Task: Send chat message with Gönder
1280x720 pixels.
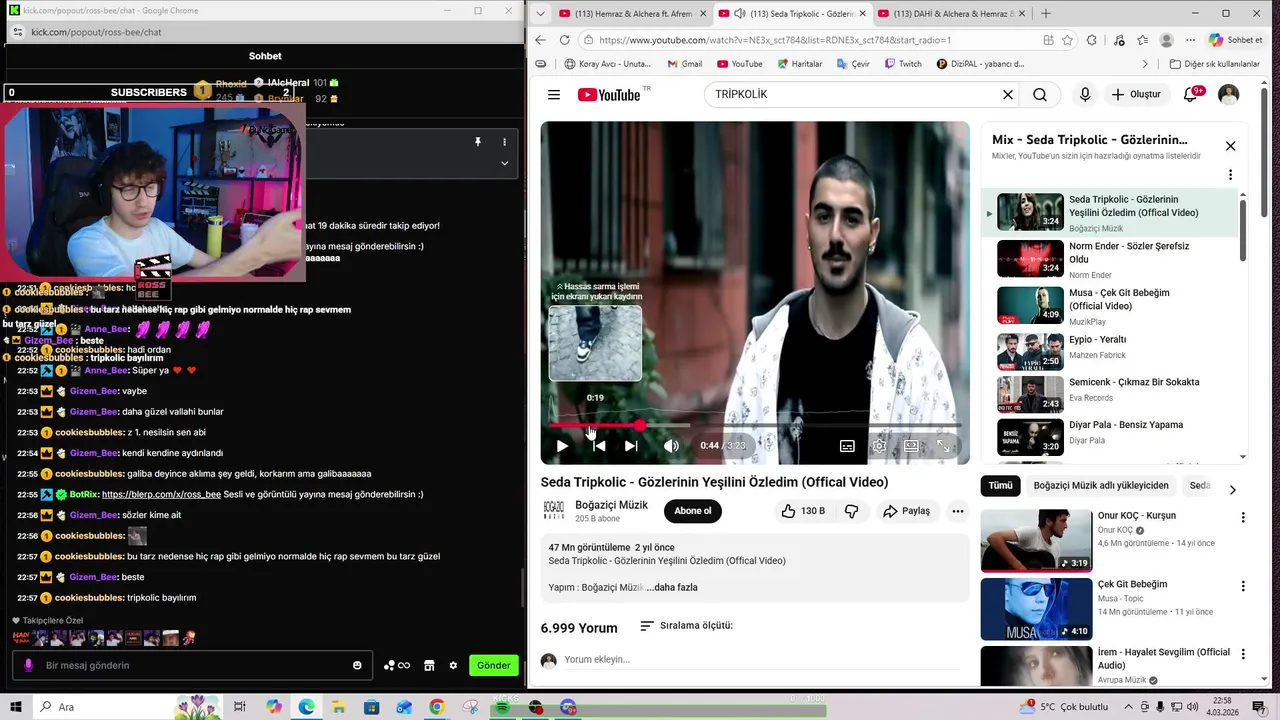Action: pos(493,665)
